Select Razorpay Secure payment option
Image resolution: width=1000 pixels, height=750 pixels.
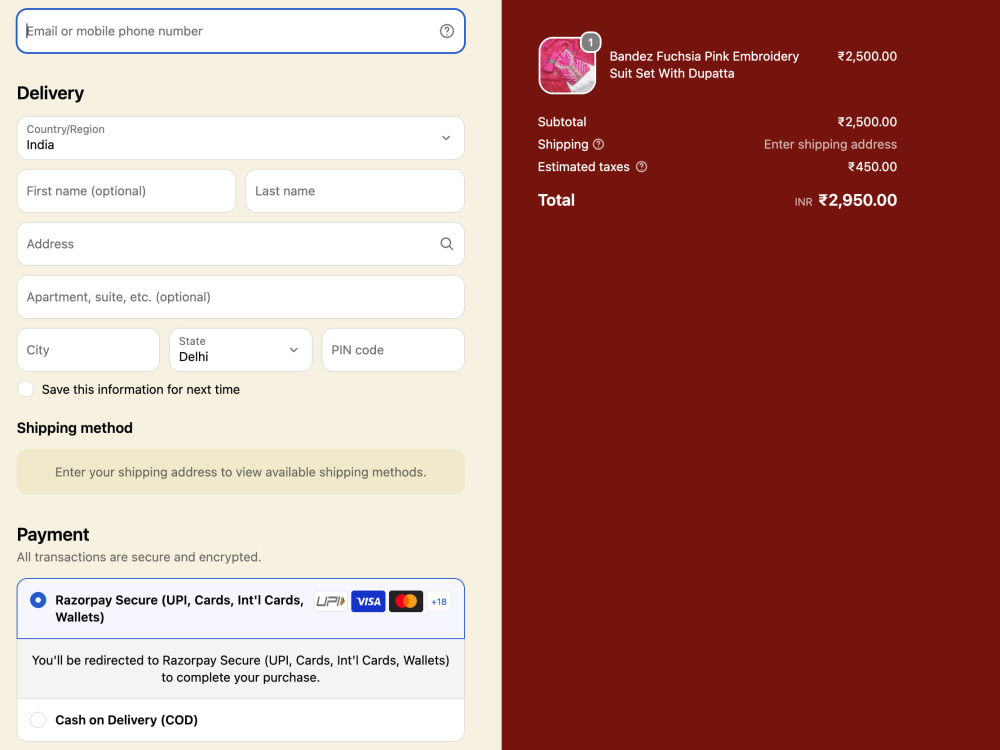[38, 600]
